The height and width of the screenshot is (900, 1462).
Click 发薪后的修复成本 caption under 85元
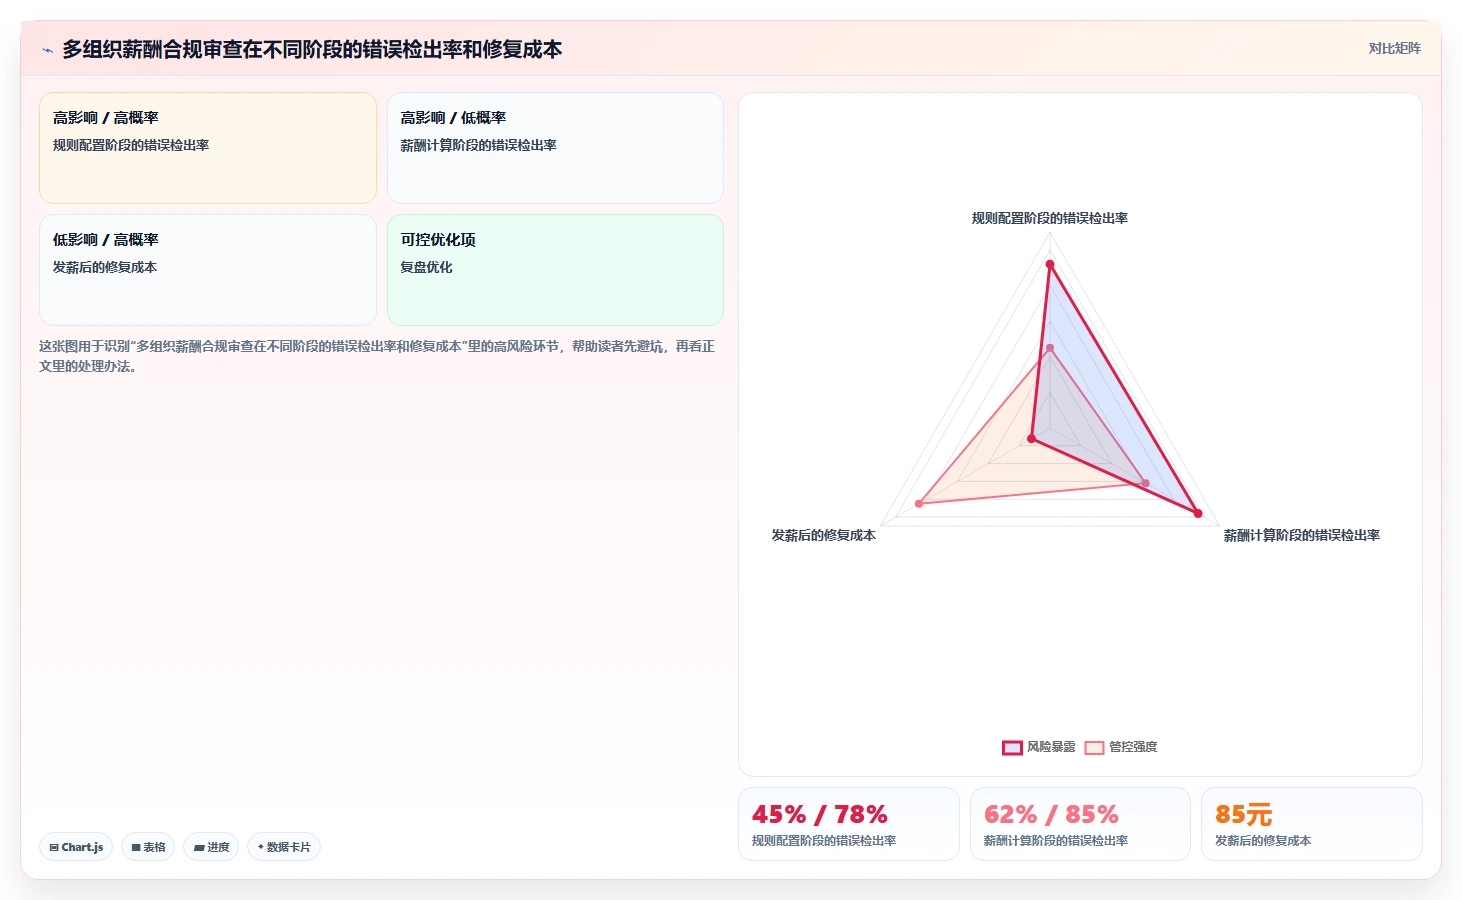click(x=1263, y=841)
